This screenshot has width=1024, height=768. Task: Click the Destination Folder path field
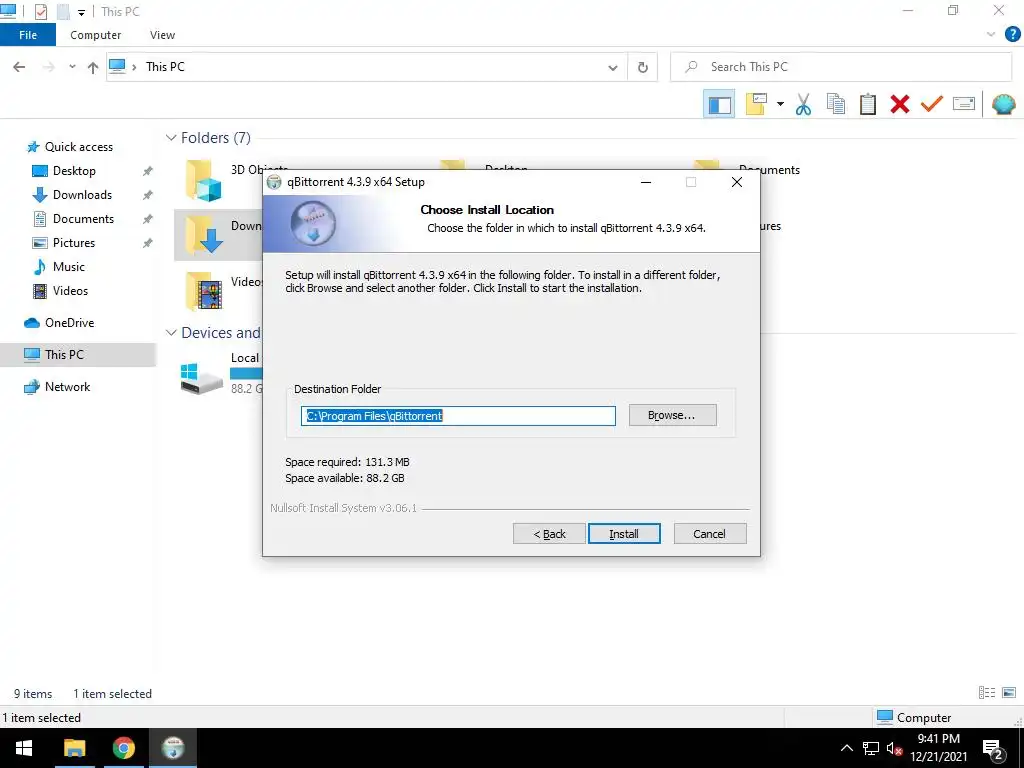point(458,416)
